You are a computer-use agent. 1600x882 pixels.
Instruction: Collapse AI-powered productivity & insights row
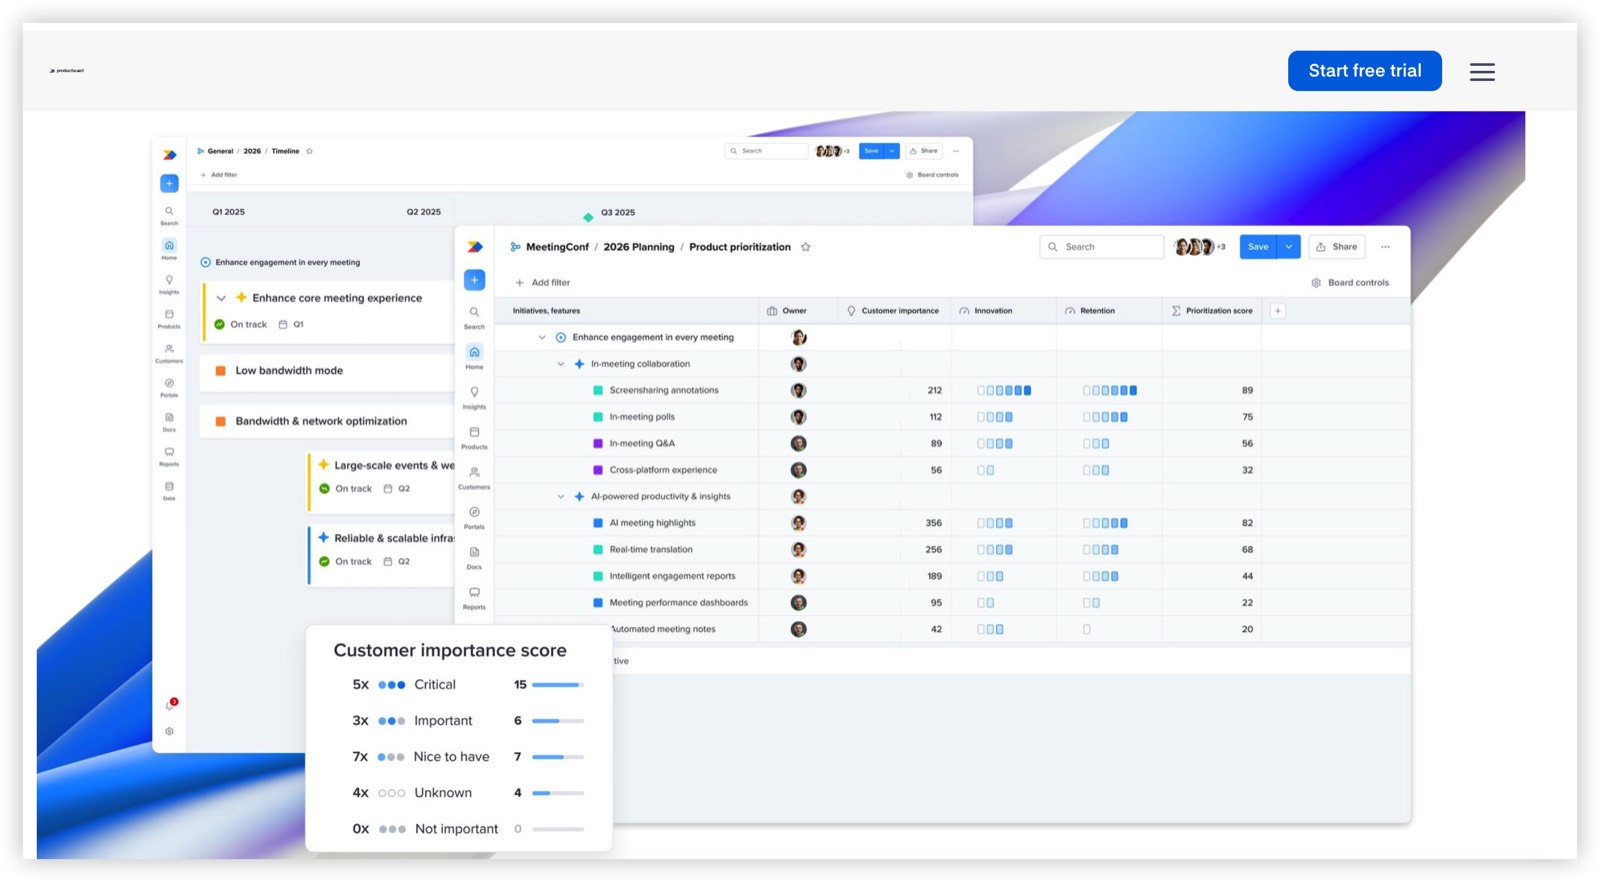(x=561, y=497)
